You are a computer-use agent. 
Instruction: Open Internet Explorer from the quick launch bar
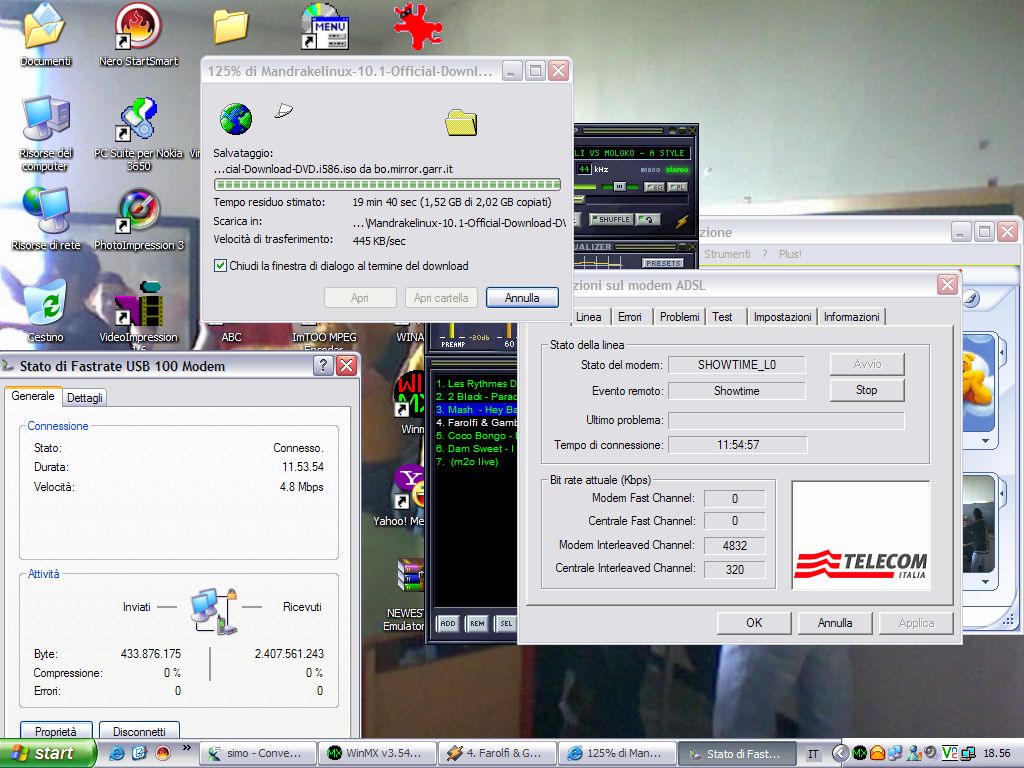click(117, 753)
